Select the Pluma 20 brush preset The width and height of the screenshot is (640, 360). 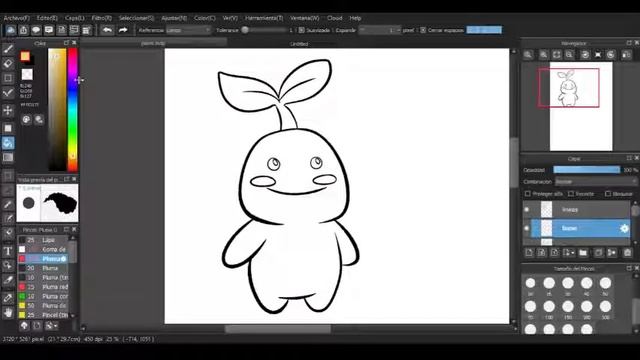(x=42, y=268)
